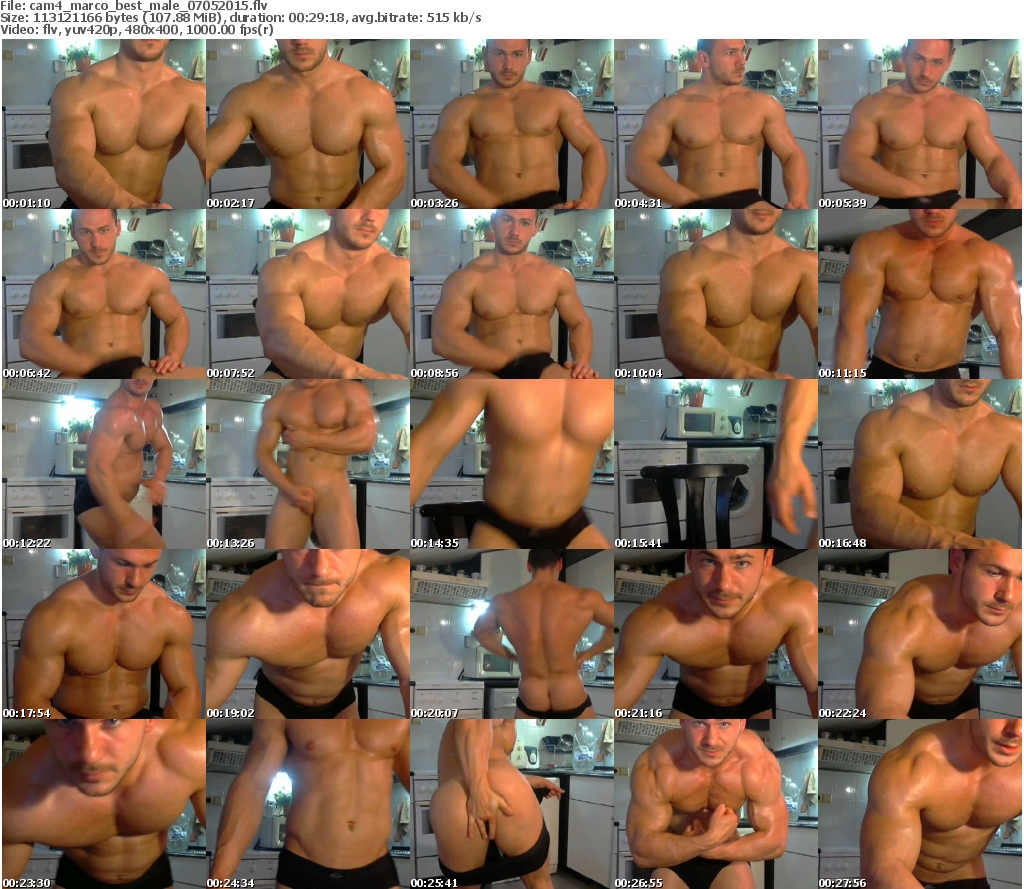The width and height of the screenshot is (1024, 889).
Task: Click the frame stamped 00:13:26
Action: (x=308, y=464)
